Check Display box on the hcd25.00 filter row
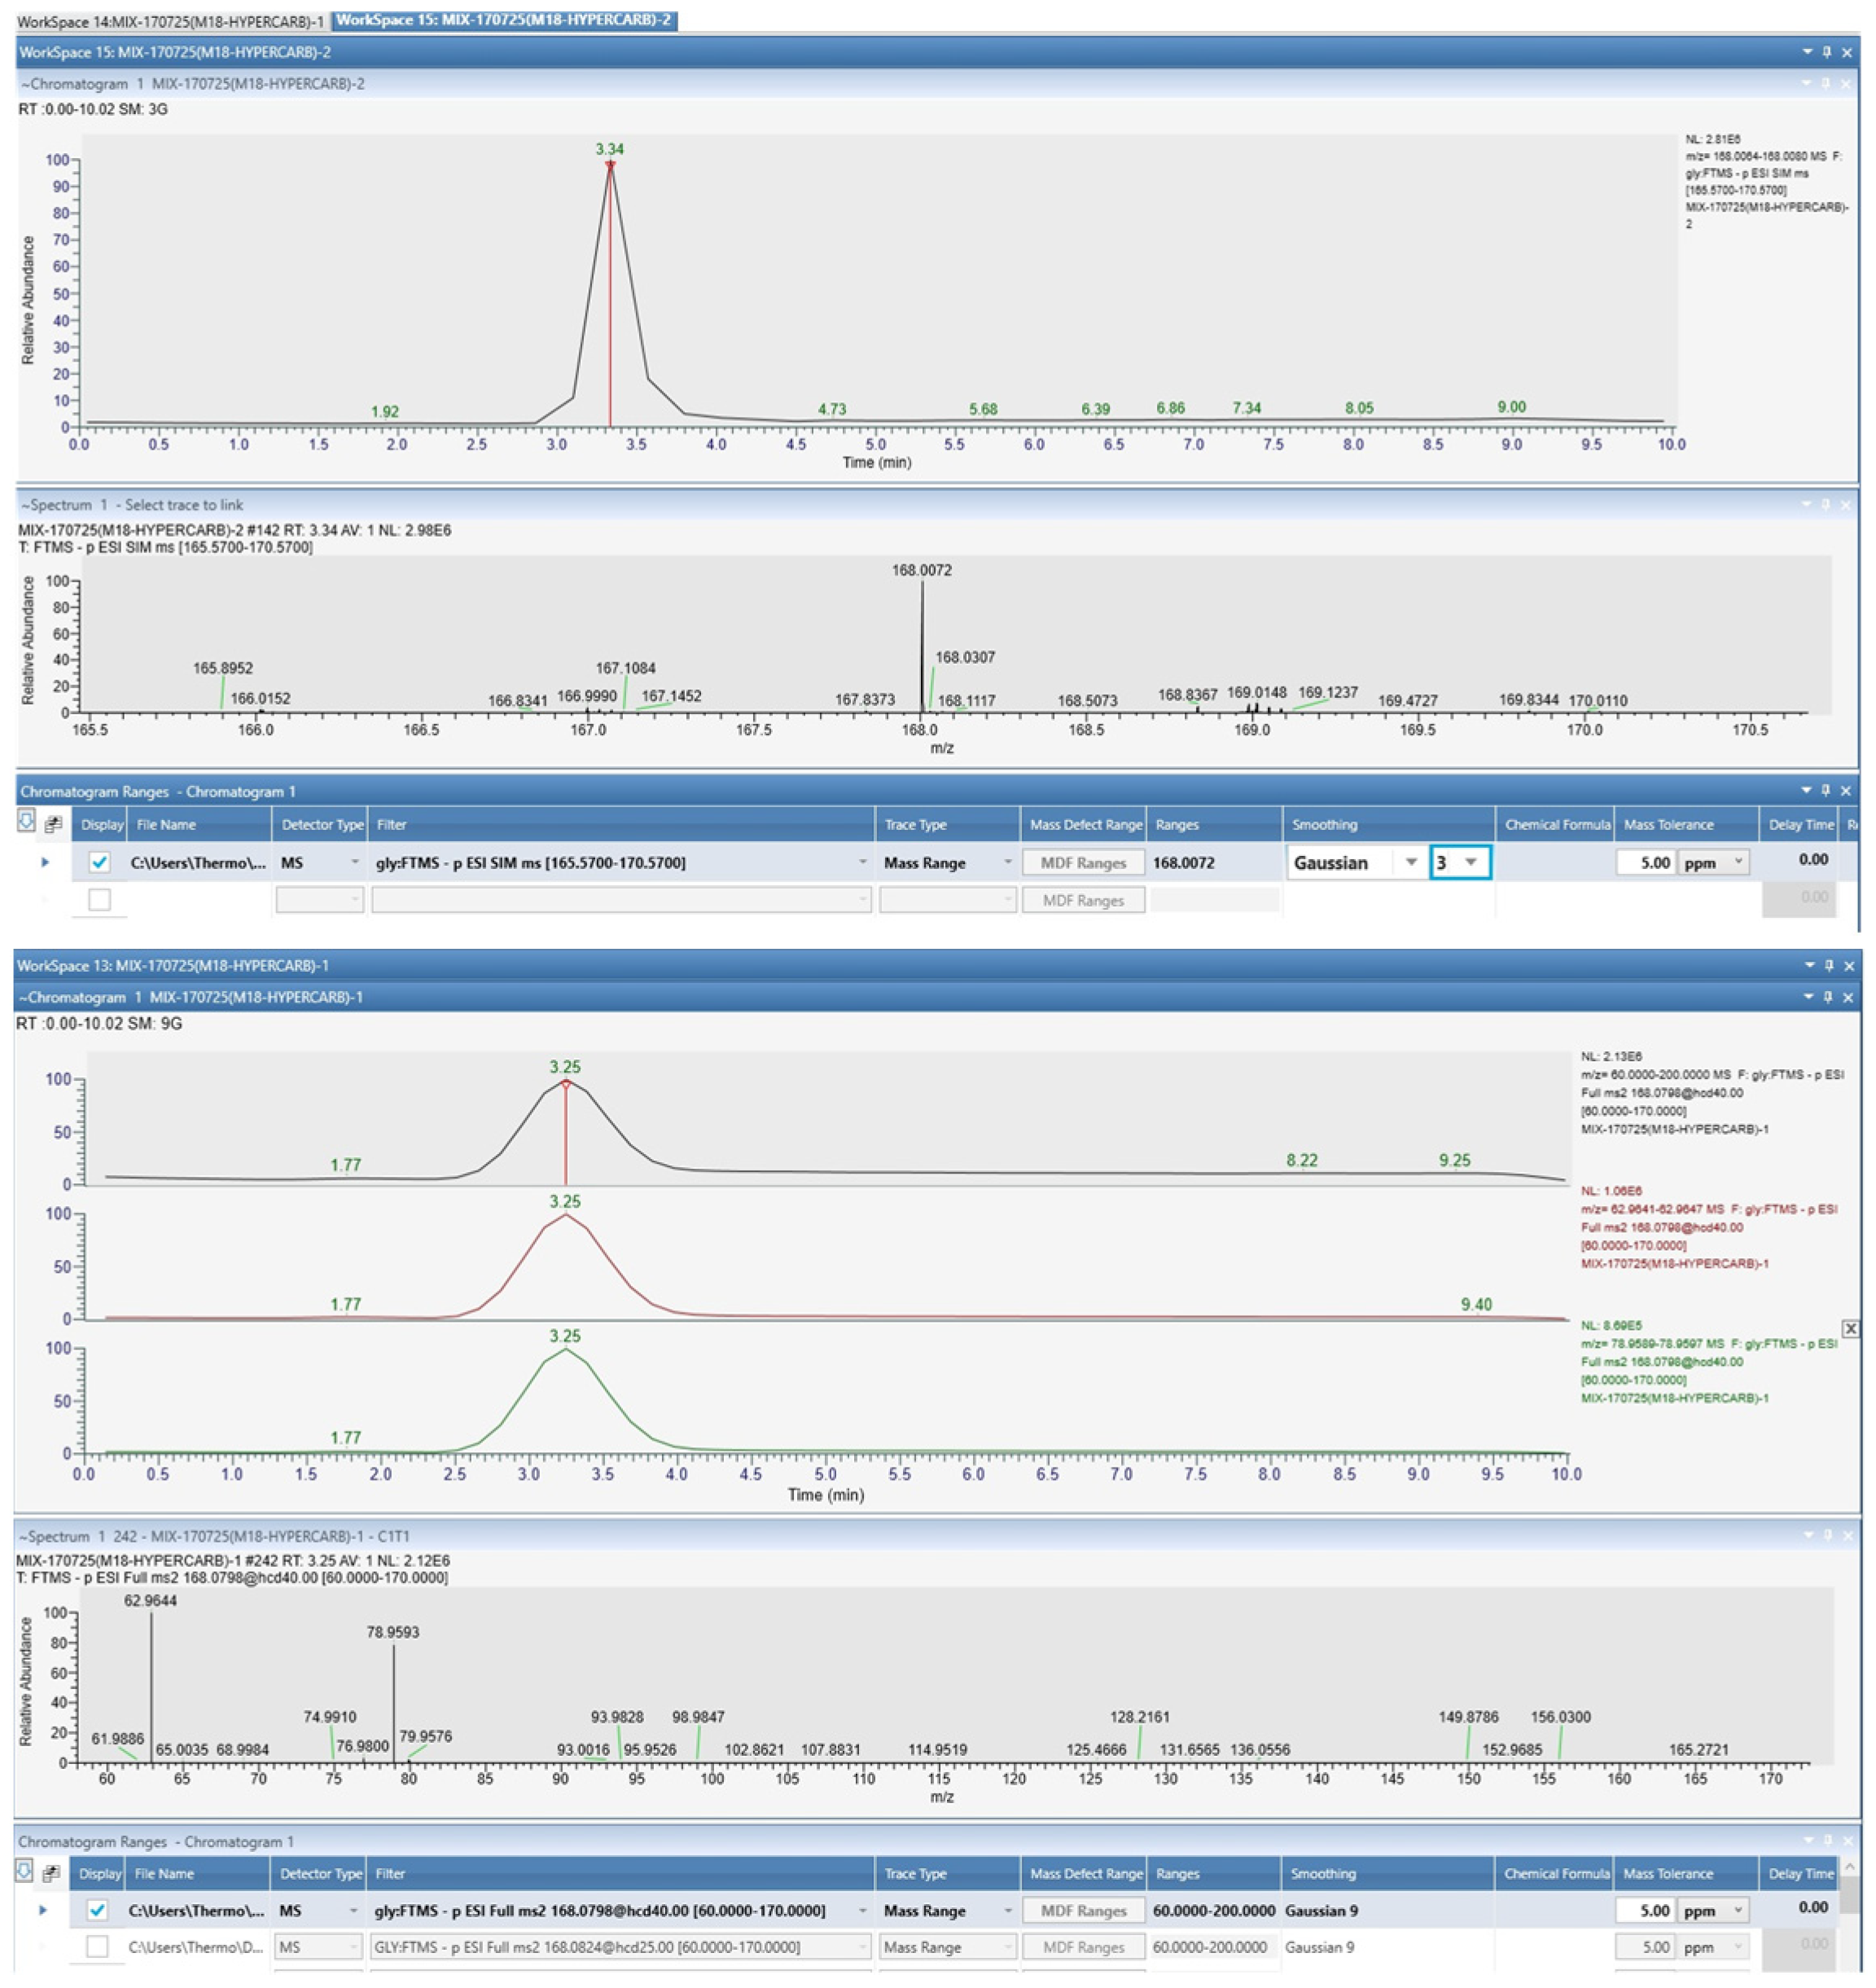Image resolution: width=1876 pixels, height=1988 pixels. (97, 1946)
